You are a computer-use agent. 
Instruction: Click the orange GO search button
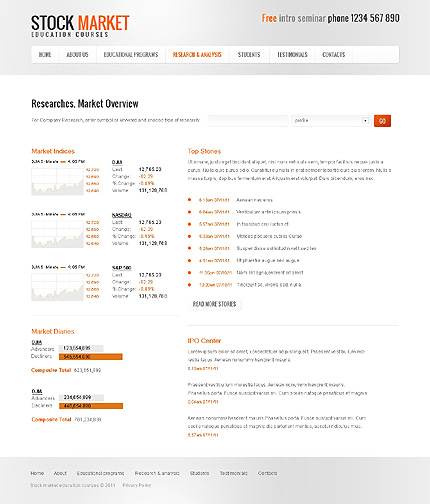click(x=382, y=121)
